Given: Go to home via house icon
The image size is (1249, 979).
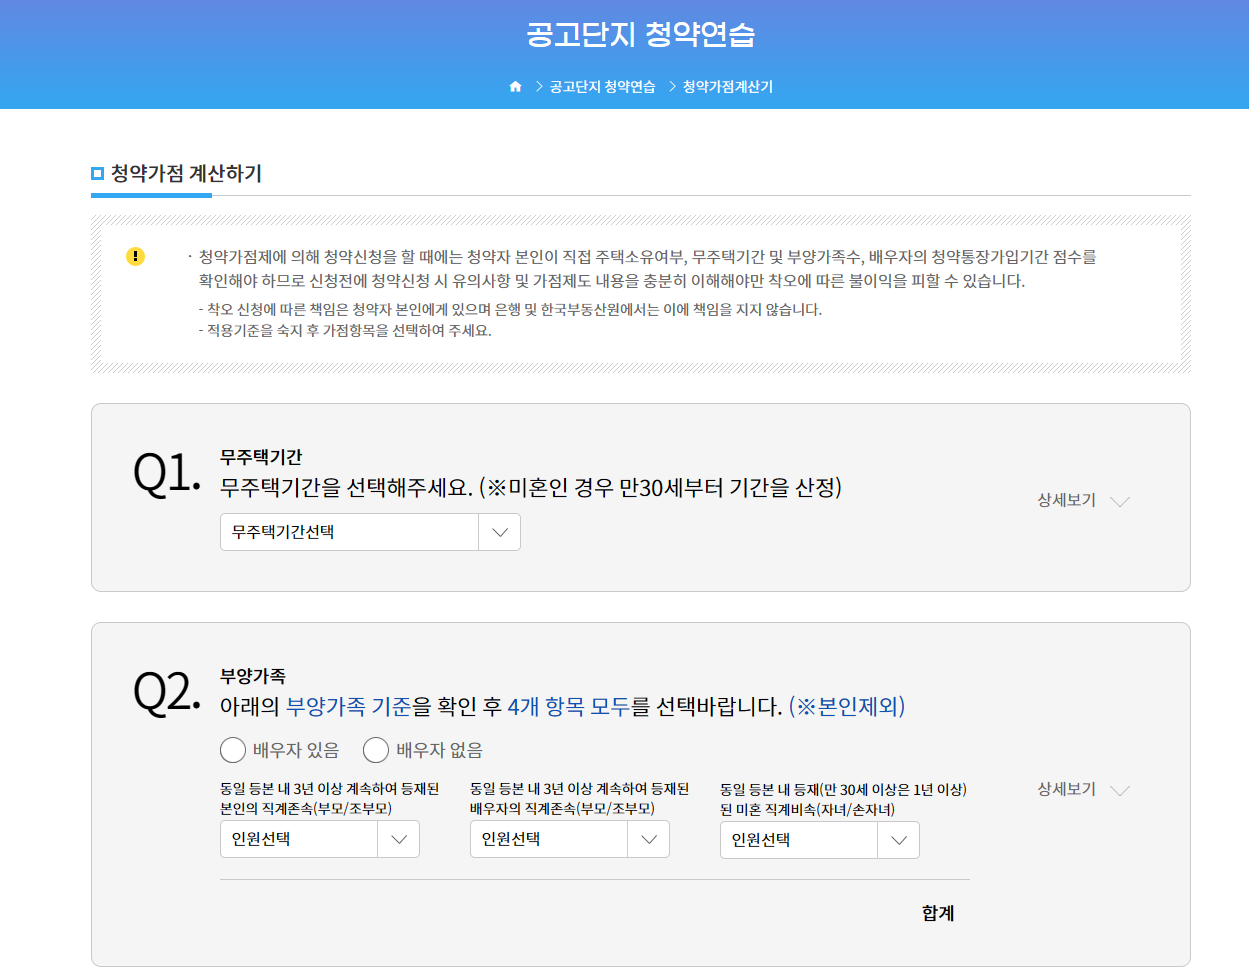Looking at the screenshot, I should point(516,87).
